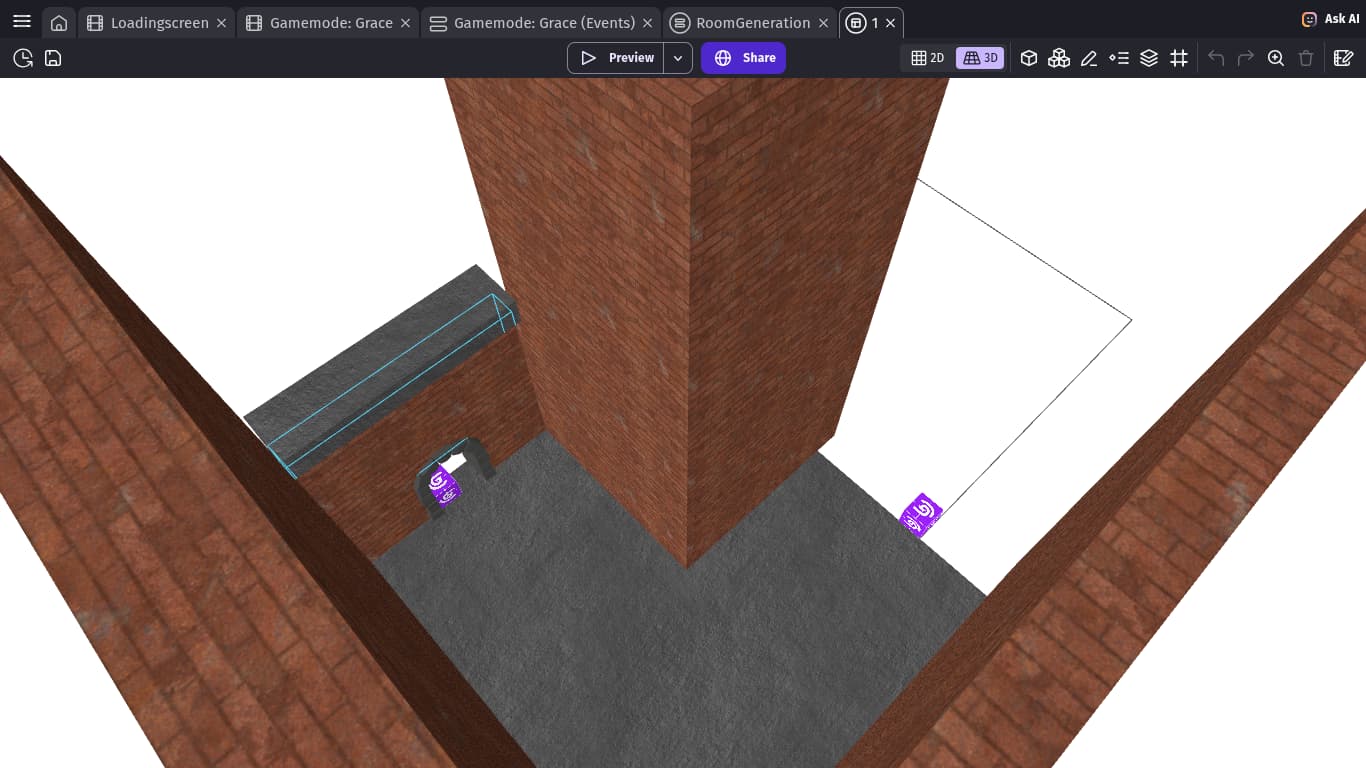The height and width of the screenshot is (768, 1366).
Task: Open the Ask AI assistant
Action: (1330, 19)
